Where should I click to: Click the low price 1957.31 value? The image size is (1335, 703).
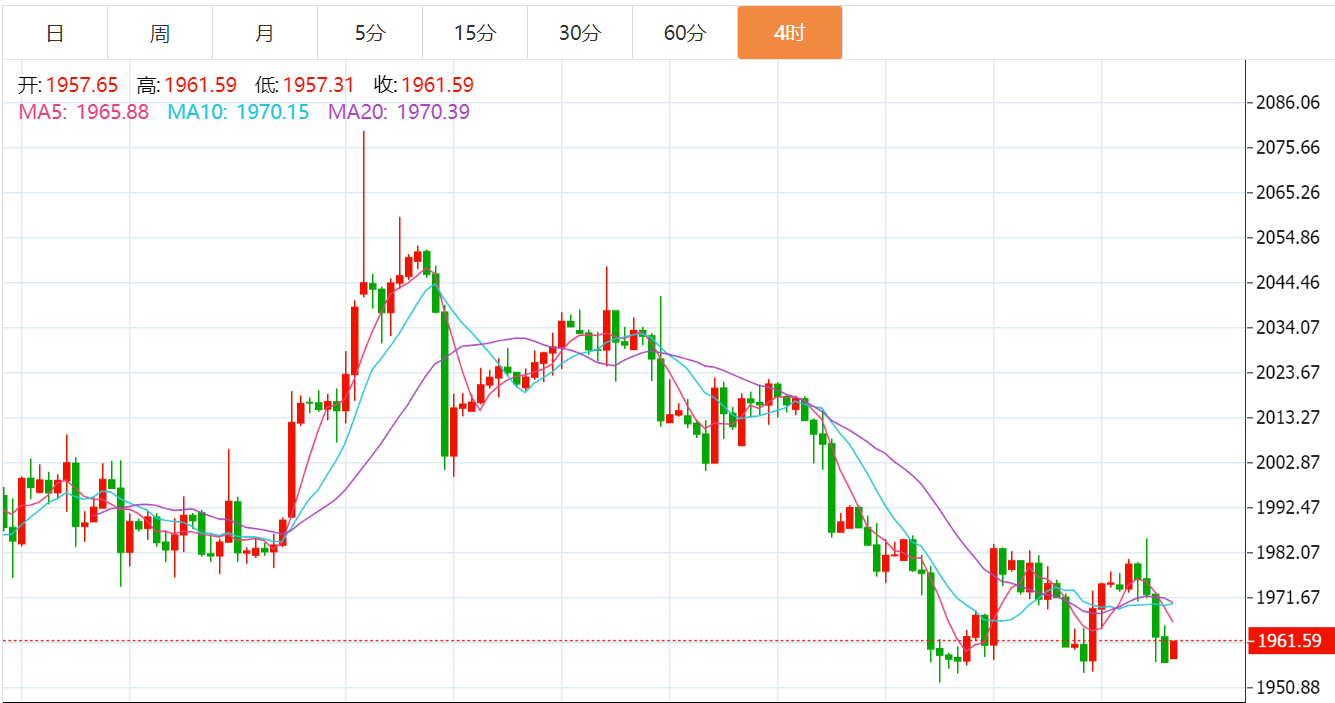pos(318,85)
